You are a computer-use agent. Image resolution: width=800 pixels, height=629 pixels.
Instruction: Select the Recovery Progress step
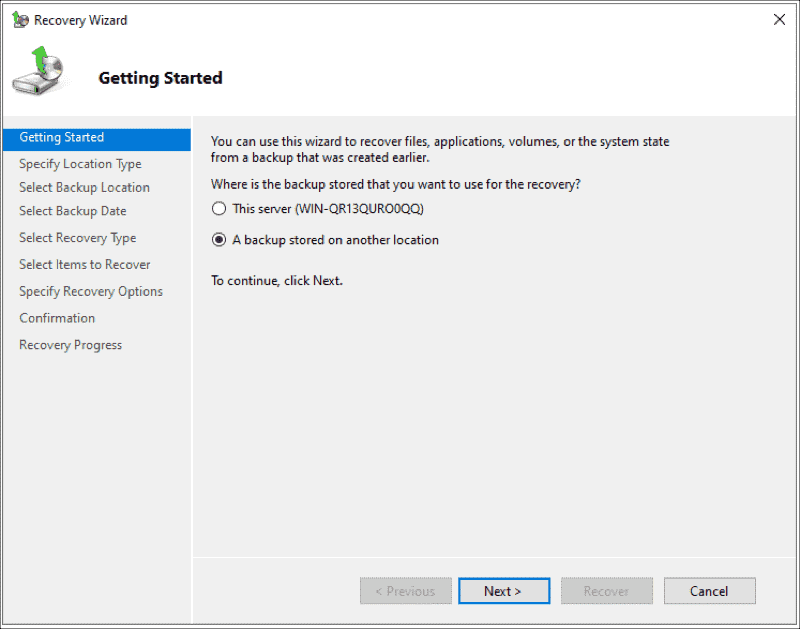pyautogui.click(x=70, y=344)
